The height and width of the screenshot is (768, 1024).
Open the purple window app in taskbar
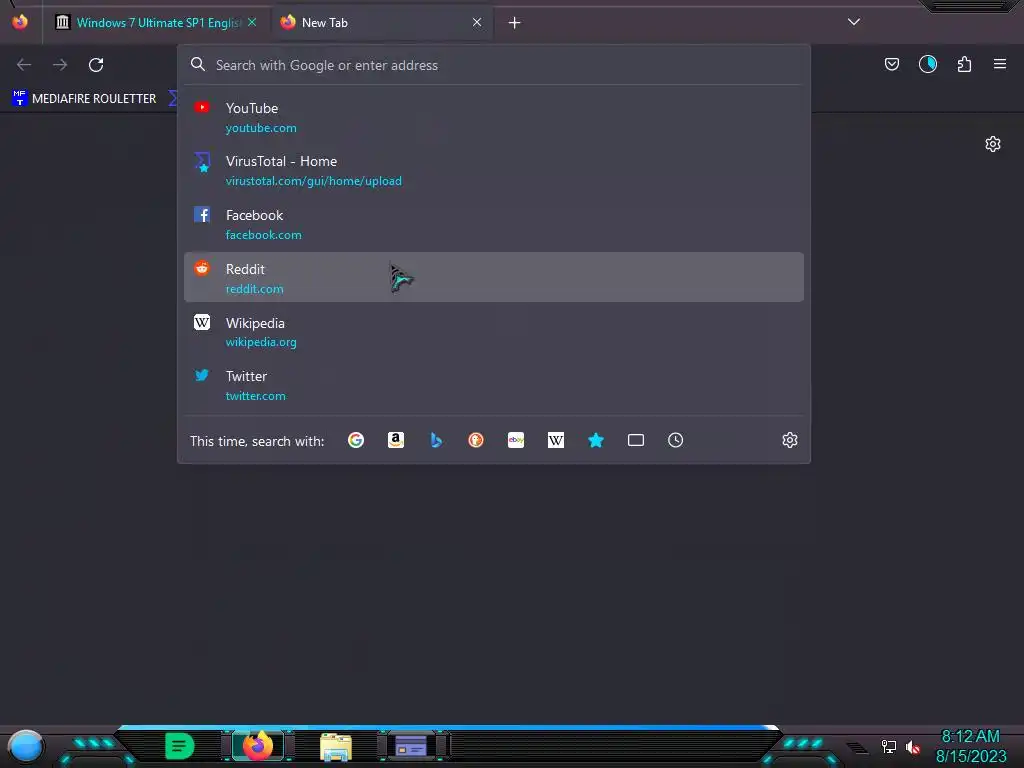tap(411, 746)
